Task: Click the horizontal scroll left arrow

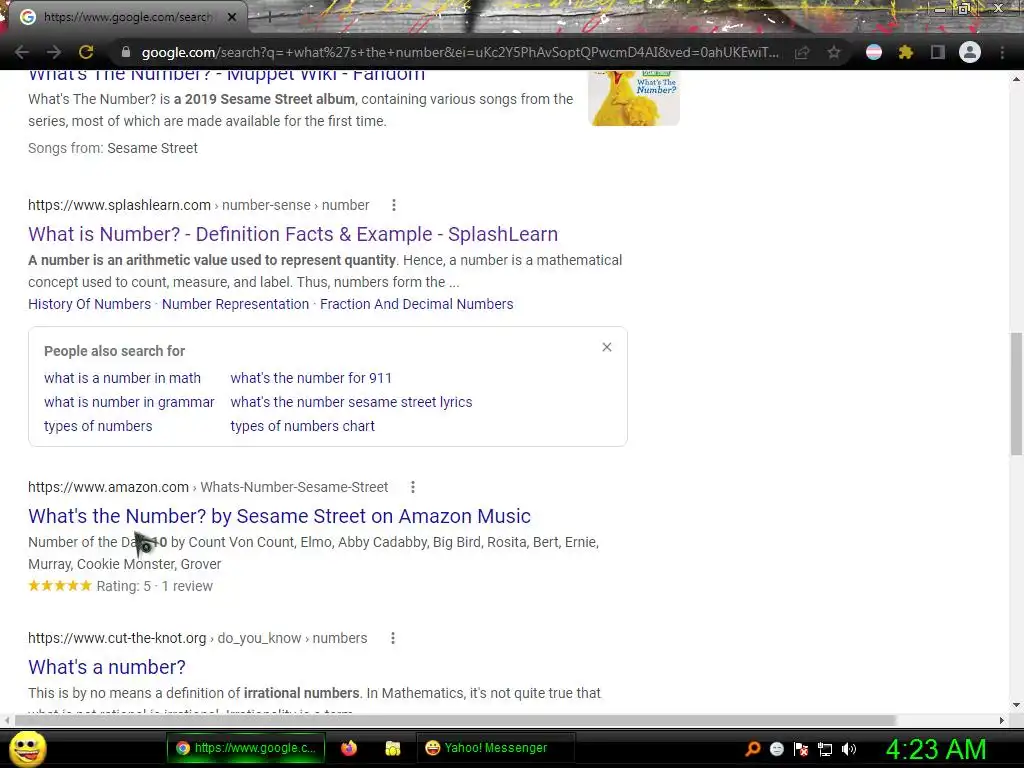Action: (7, 720)
